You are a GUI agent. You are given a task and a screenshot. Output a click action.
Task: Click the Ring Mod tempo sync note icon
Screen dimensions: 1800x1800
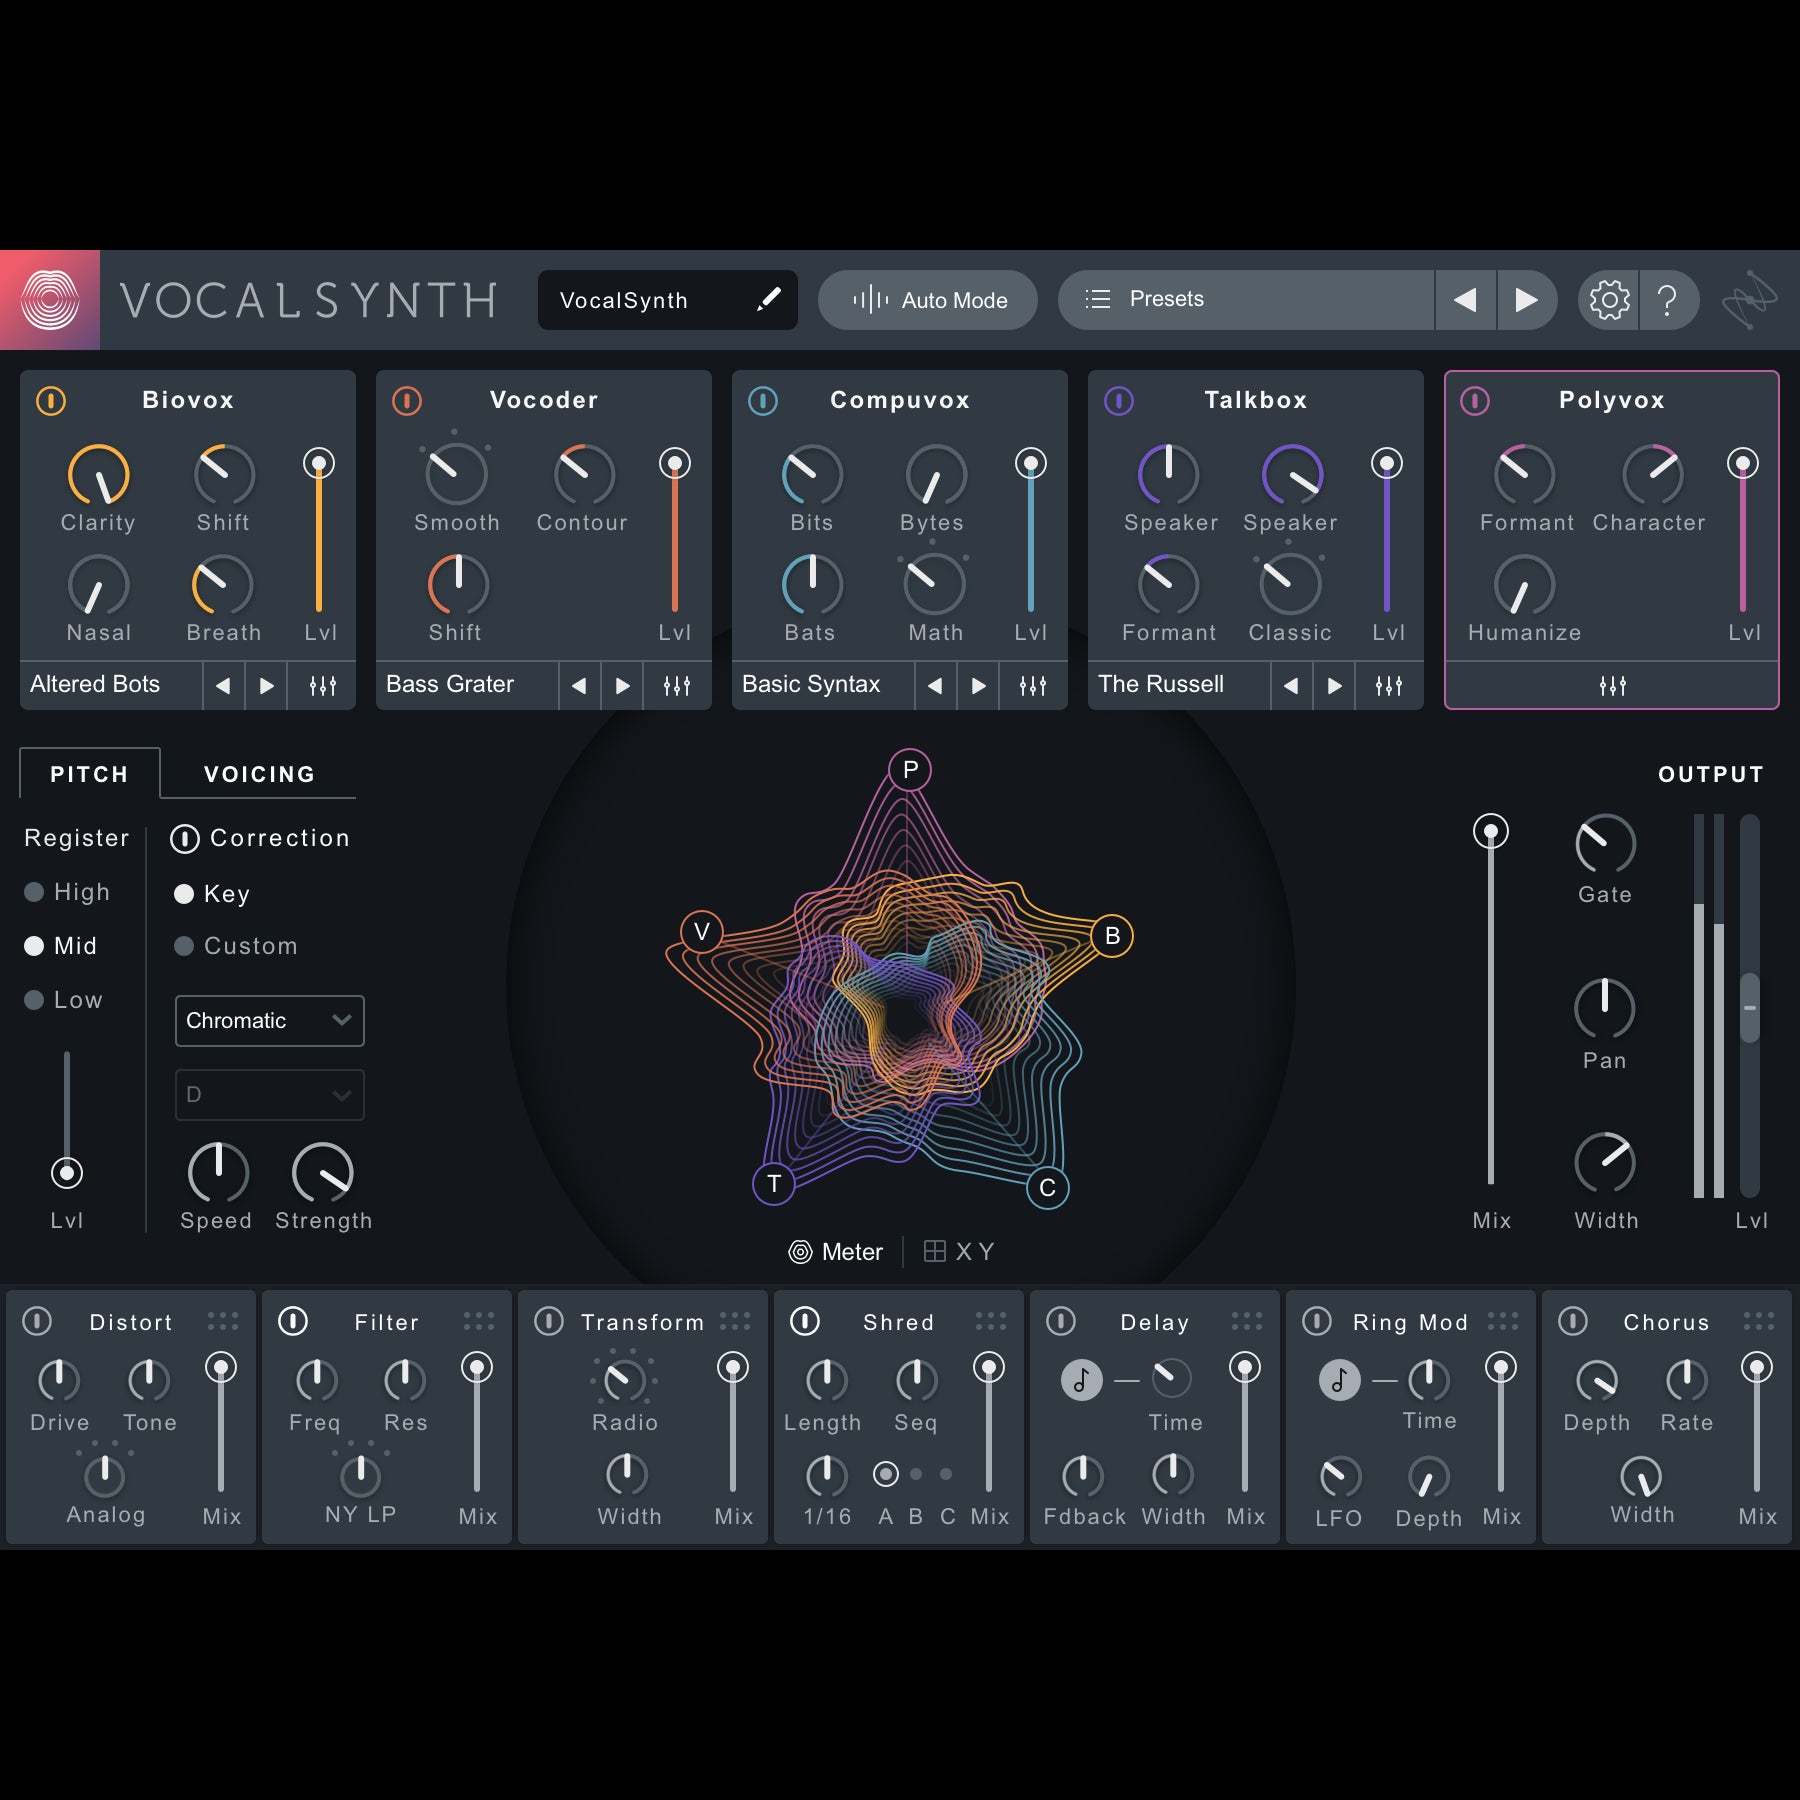(1339, 1380)
